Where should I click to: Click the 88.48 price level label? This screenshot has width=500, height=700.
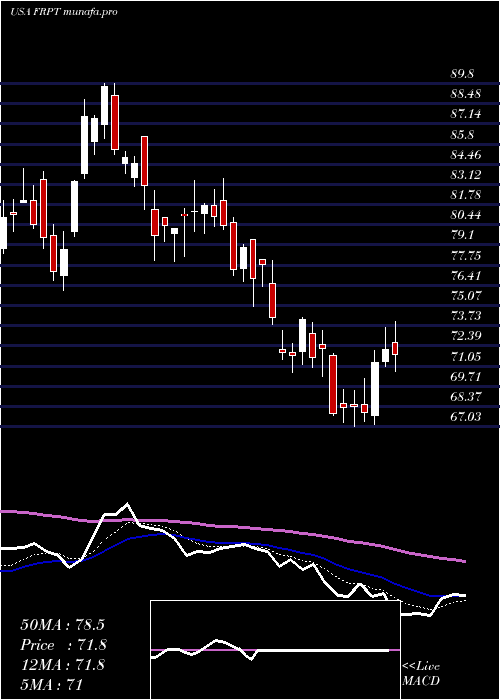click(x=466, y=94)
